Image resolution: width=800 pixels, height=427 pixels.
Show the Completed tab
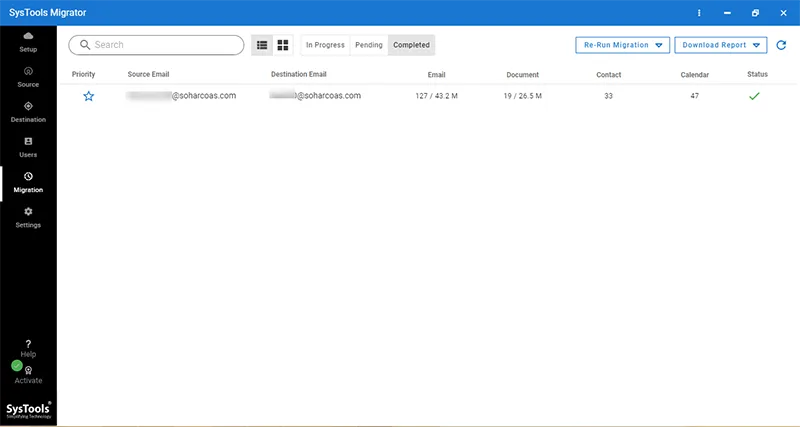(x=411, y=45)
